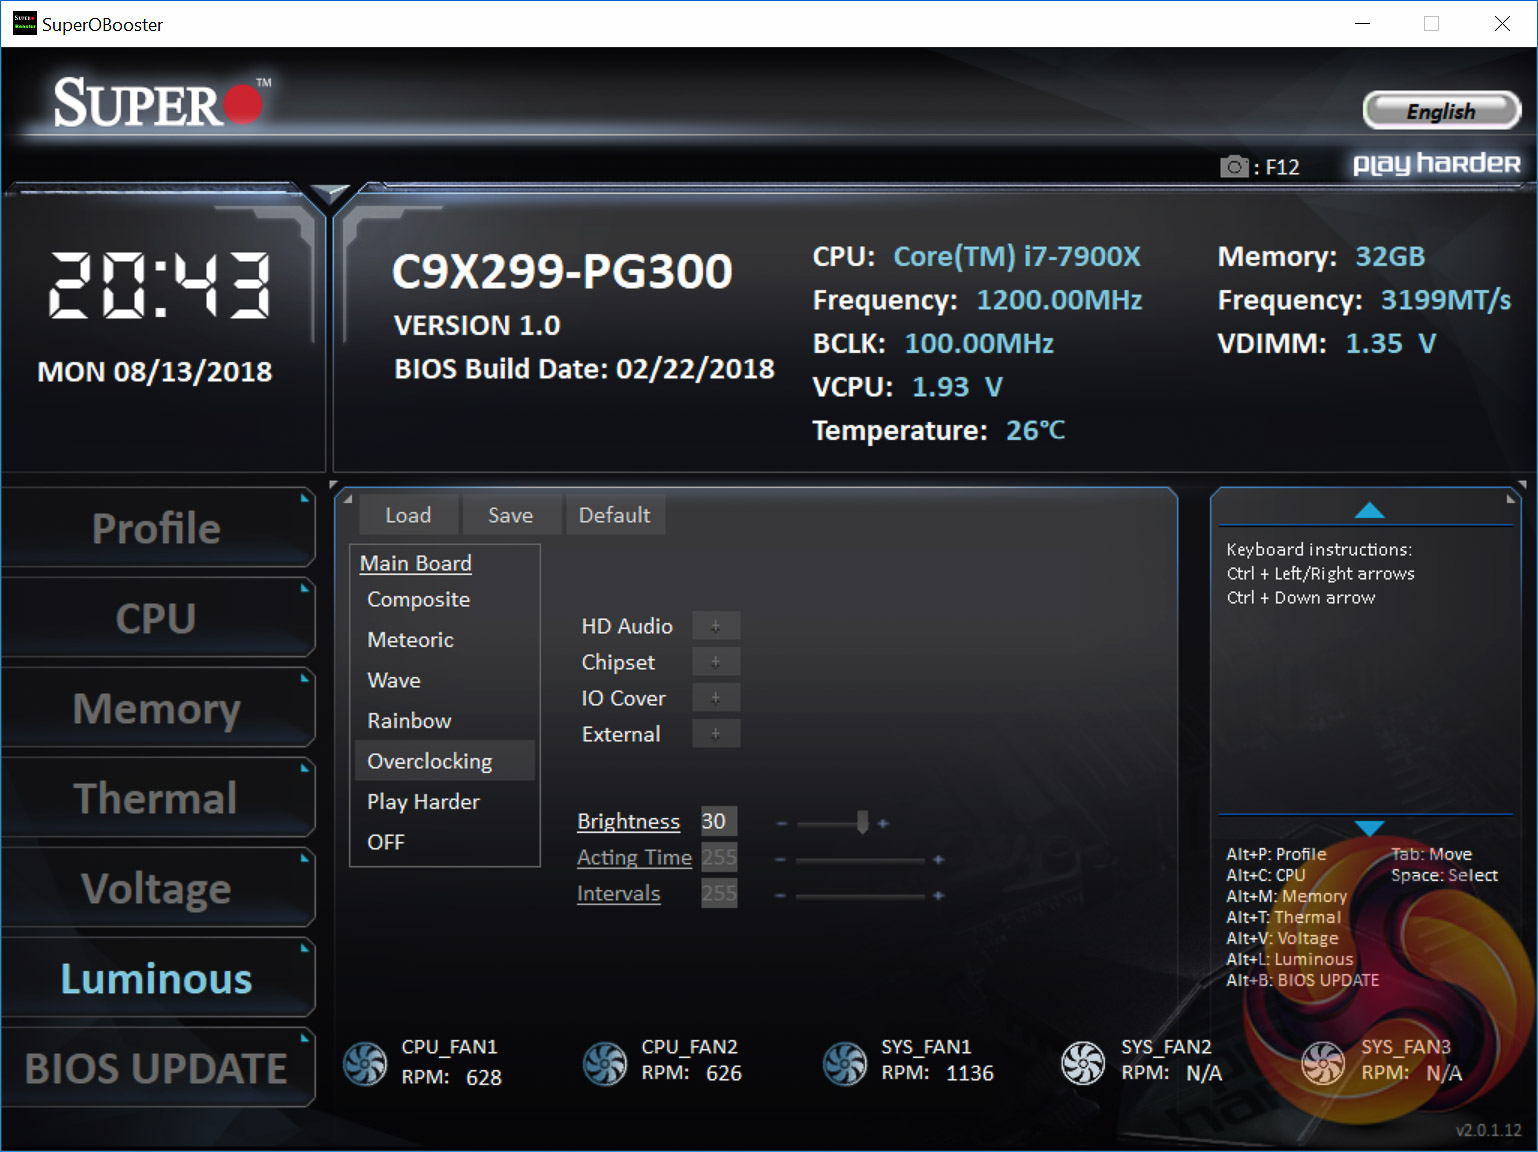Screen dimensions: 1538x1152
Task: Click the camera screenshot icon beside F12
Action: tap(1235, 166)
